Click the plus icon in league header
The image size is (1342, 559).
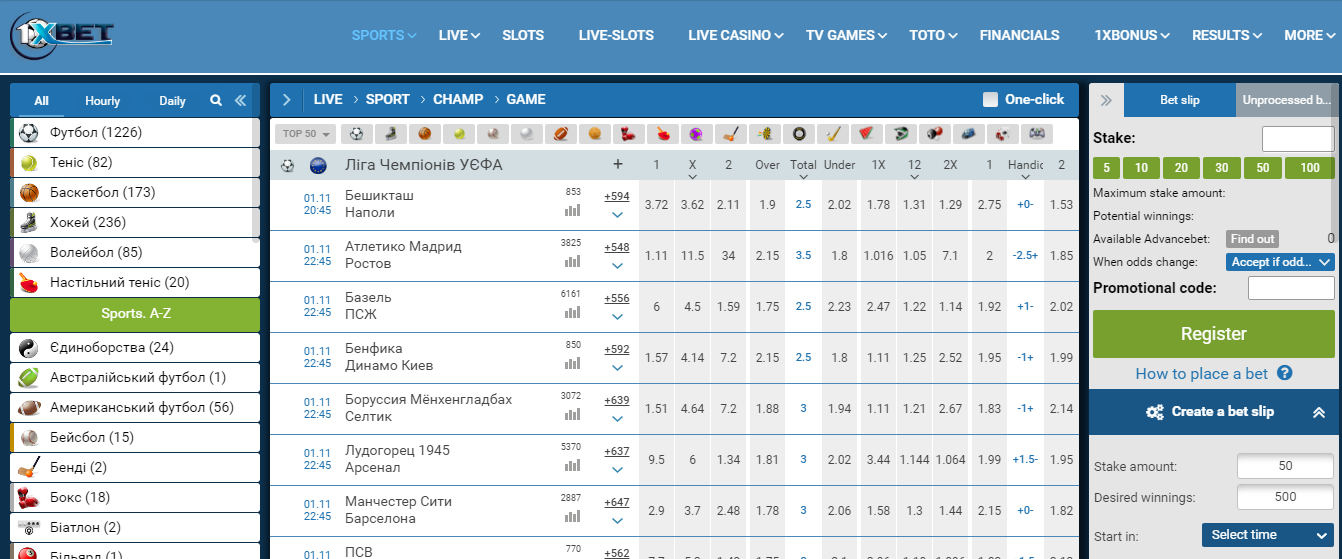(x=618, y=165)
